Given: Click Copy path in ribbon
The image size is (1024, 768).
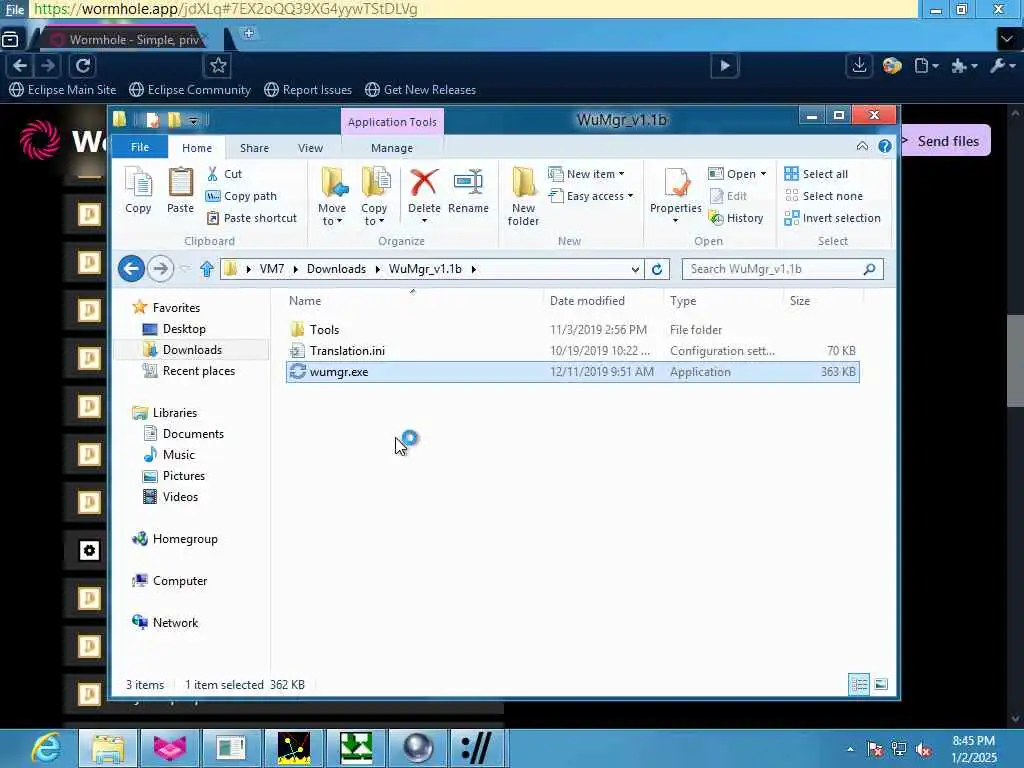Looking at the screenshot, I should tap(241, 196).
